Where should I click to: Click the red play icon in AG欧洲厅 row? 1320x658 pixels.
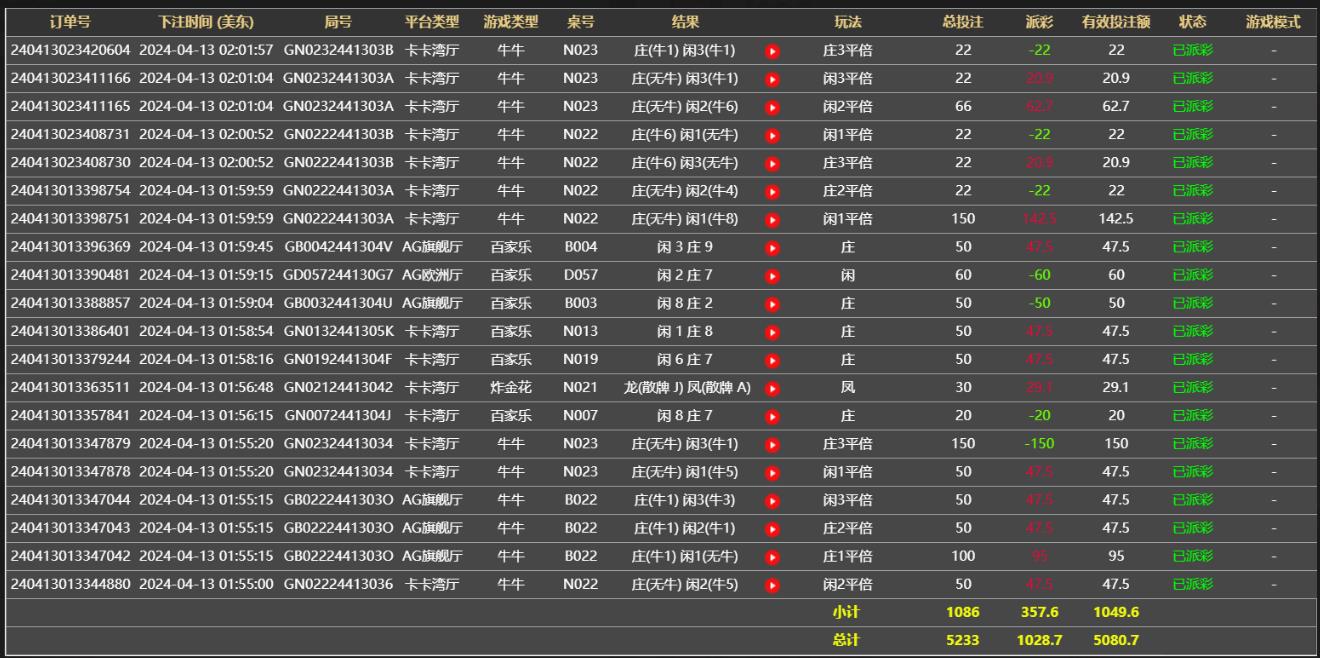click(772, 276)
